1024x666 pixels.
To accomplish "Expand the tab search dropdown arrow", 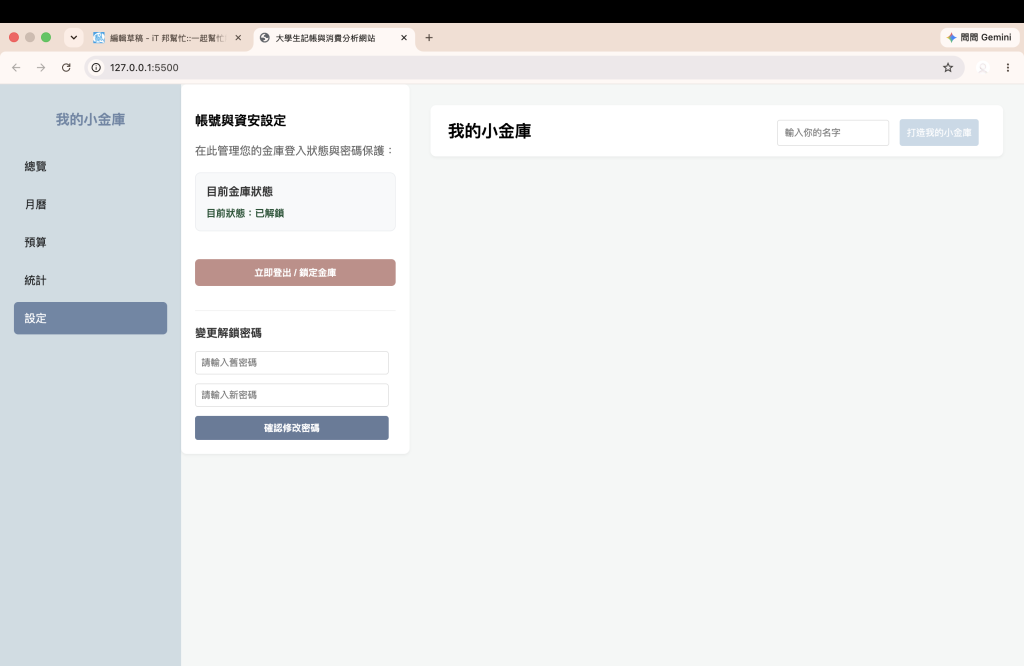I will coord(74,38).
